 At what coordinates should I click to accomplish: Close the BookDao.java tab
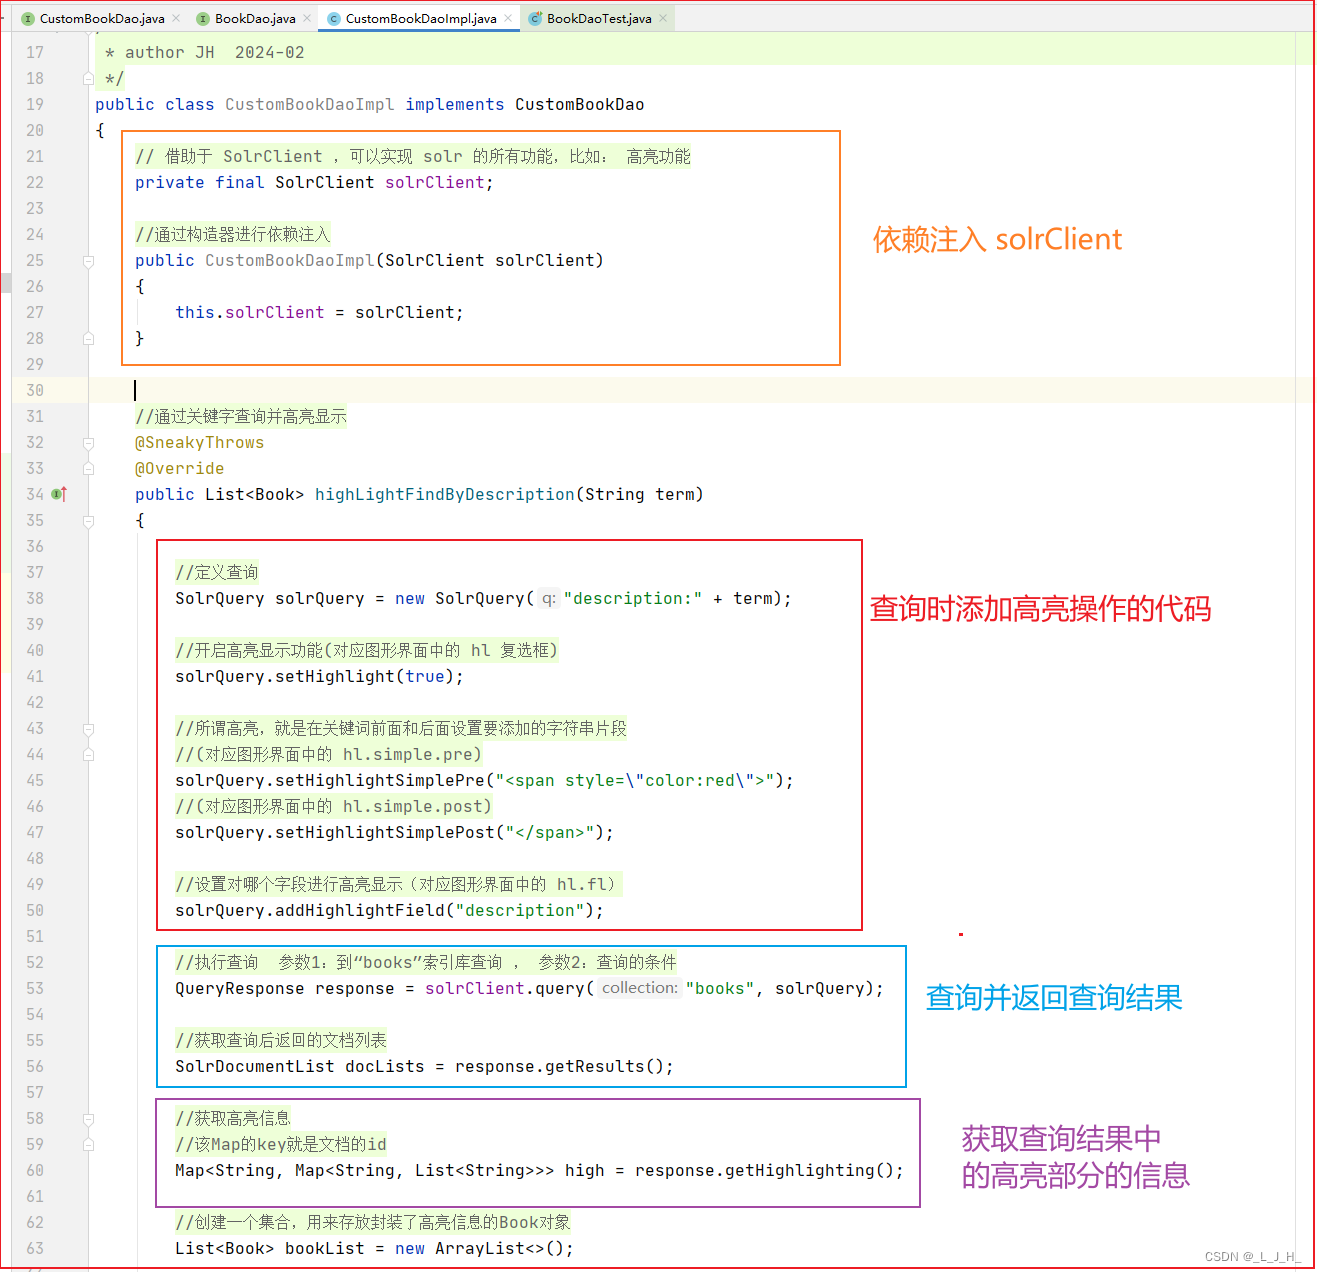[307, 18]
